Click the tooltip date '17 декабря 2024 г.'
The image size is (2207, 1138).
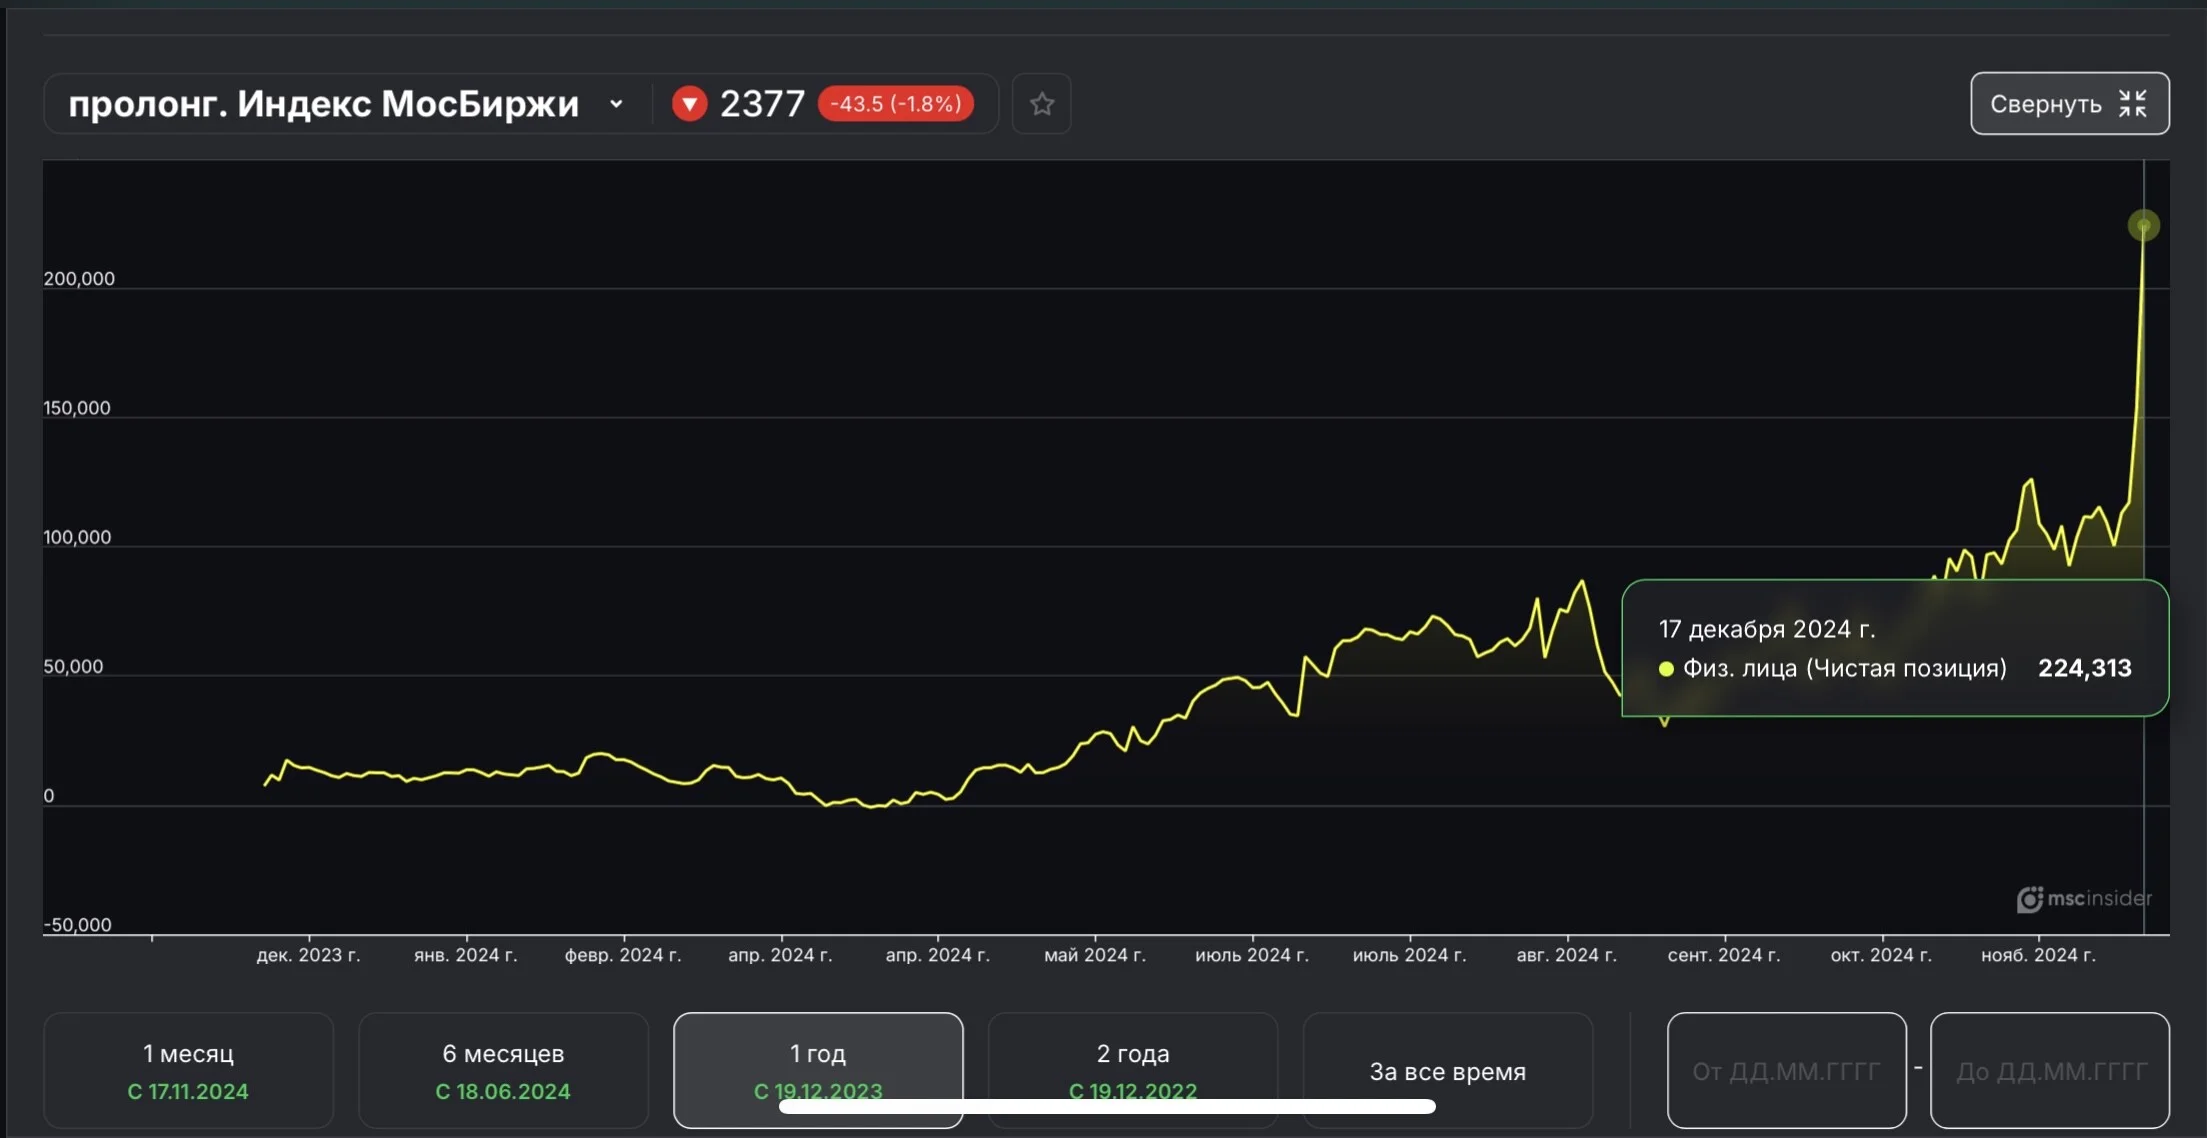[1767, 629]
